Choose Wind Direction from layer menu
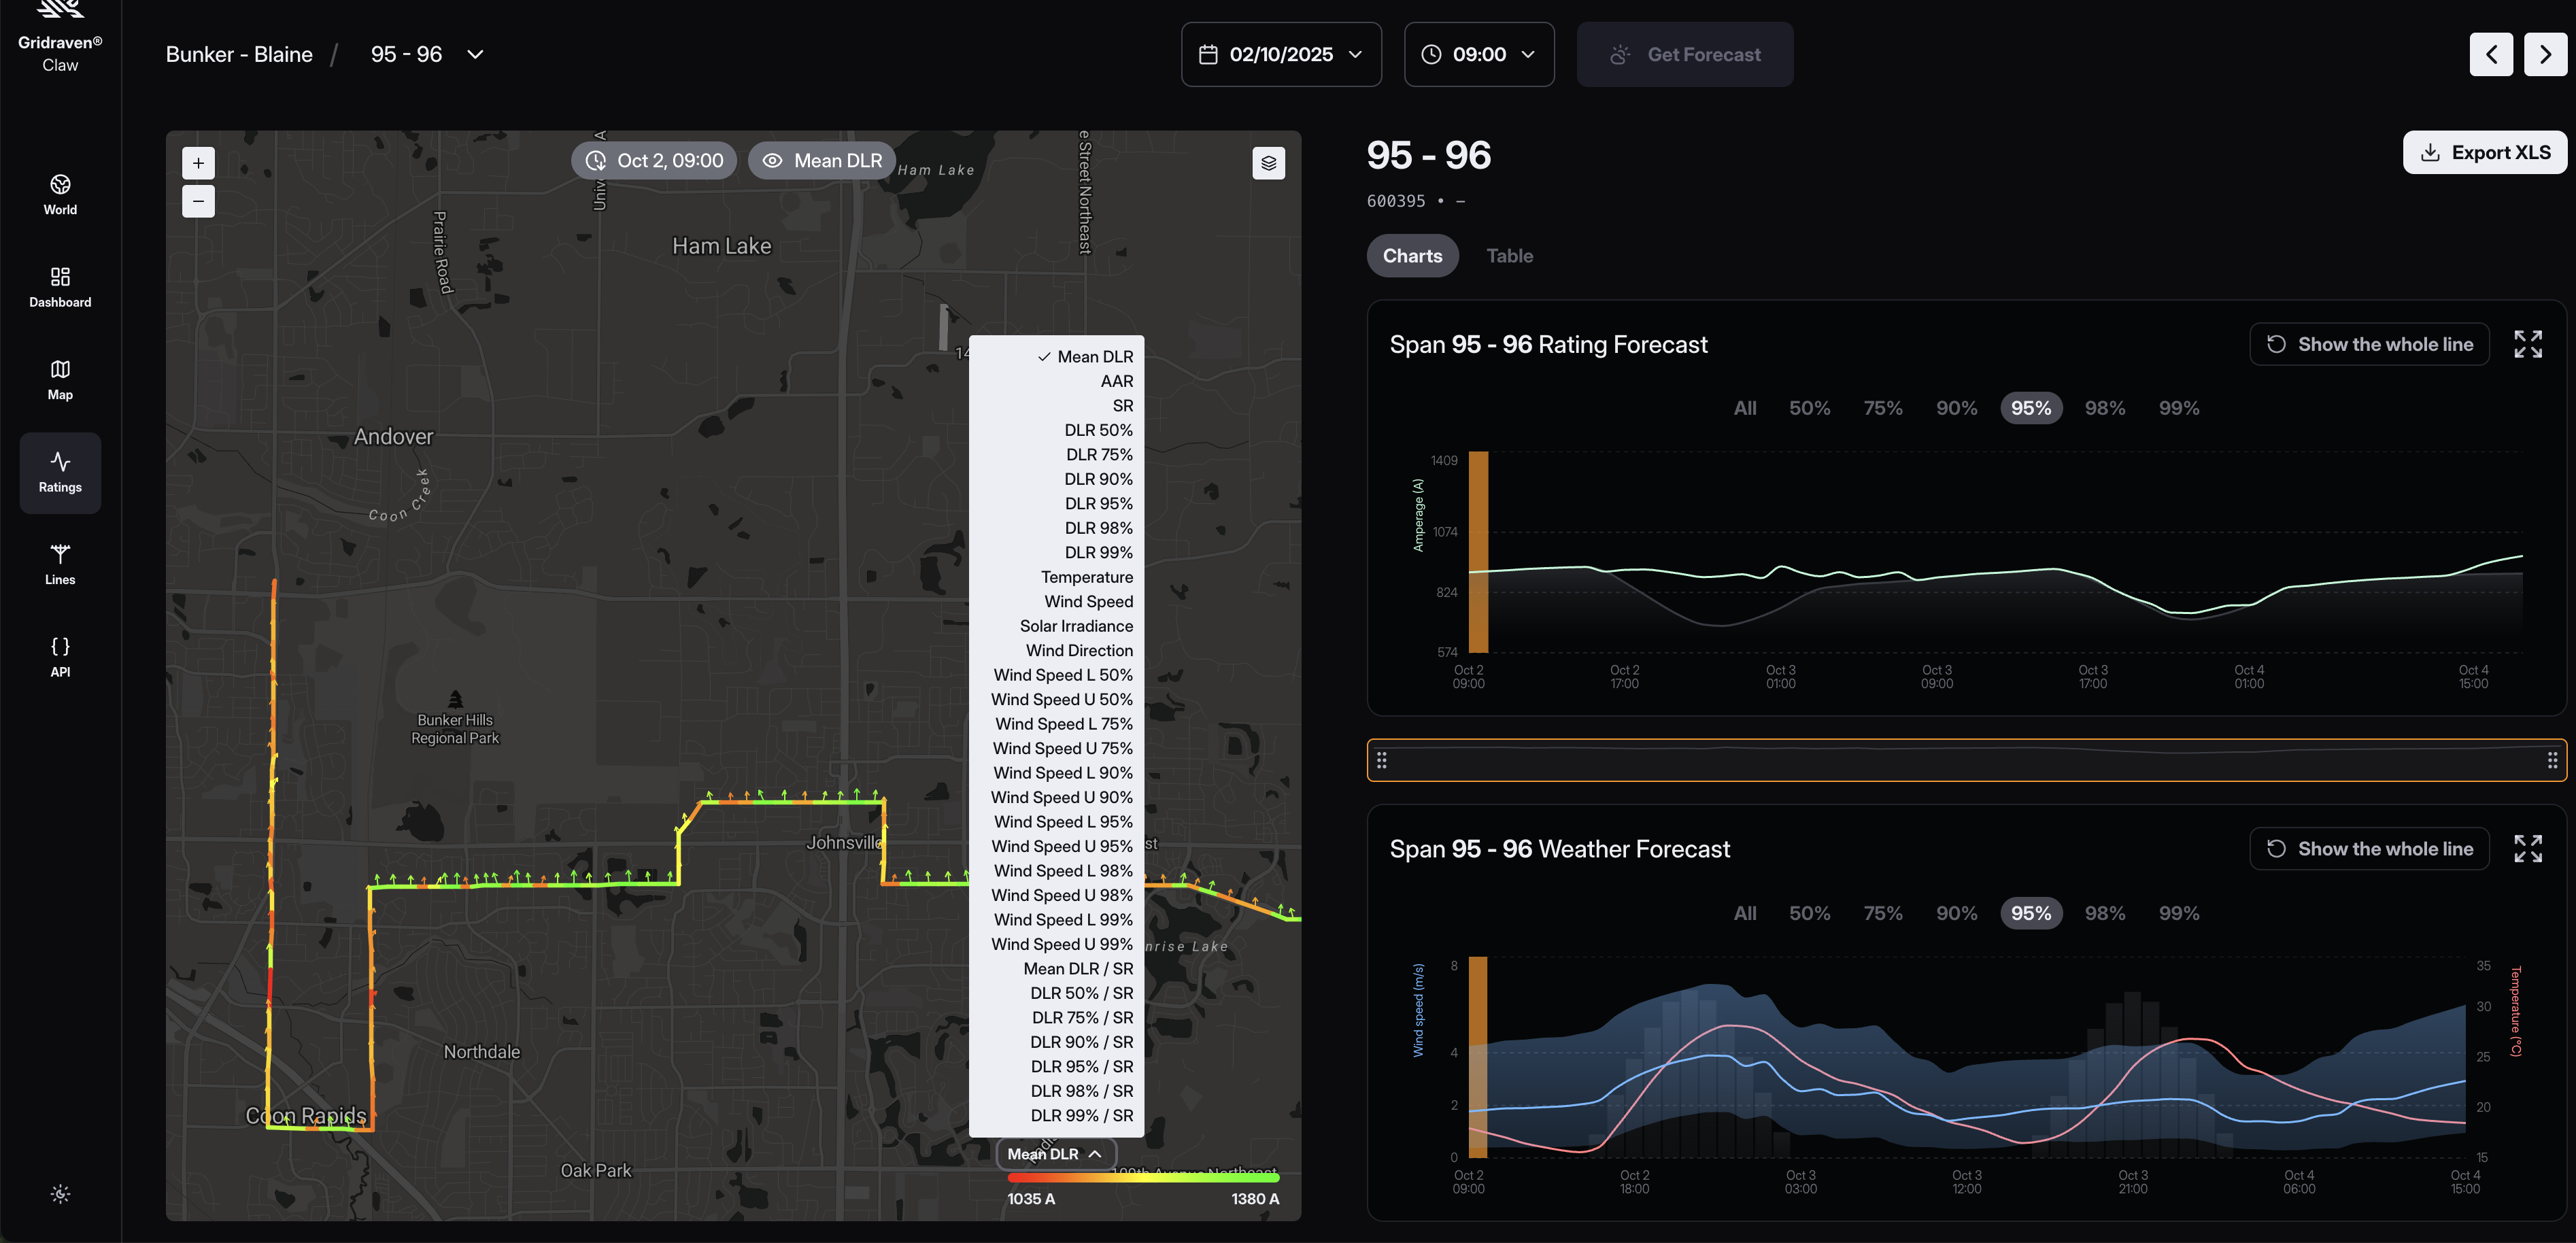 point(1079,650)
